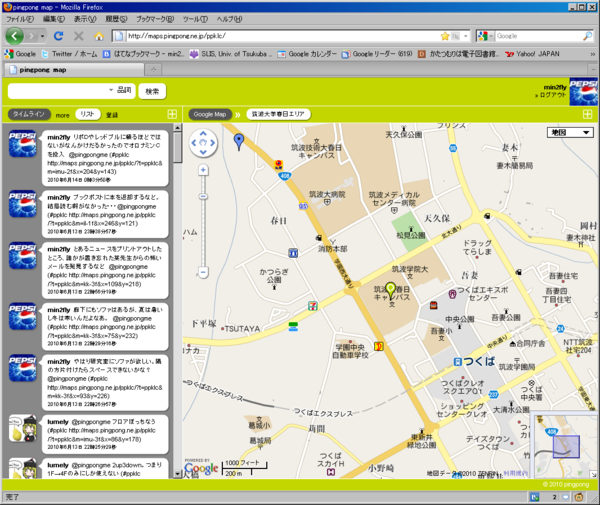Open the ツール menu
This screenshot has height=505, width=600.
point(195,19)
